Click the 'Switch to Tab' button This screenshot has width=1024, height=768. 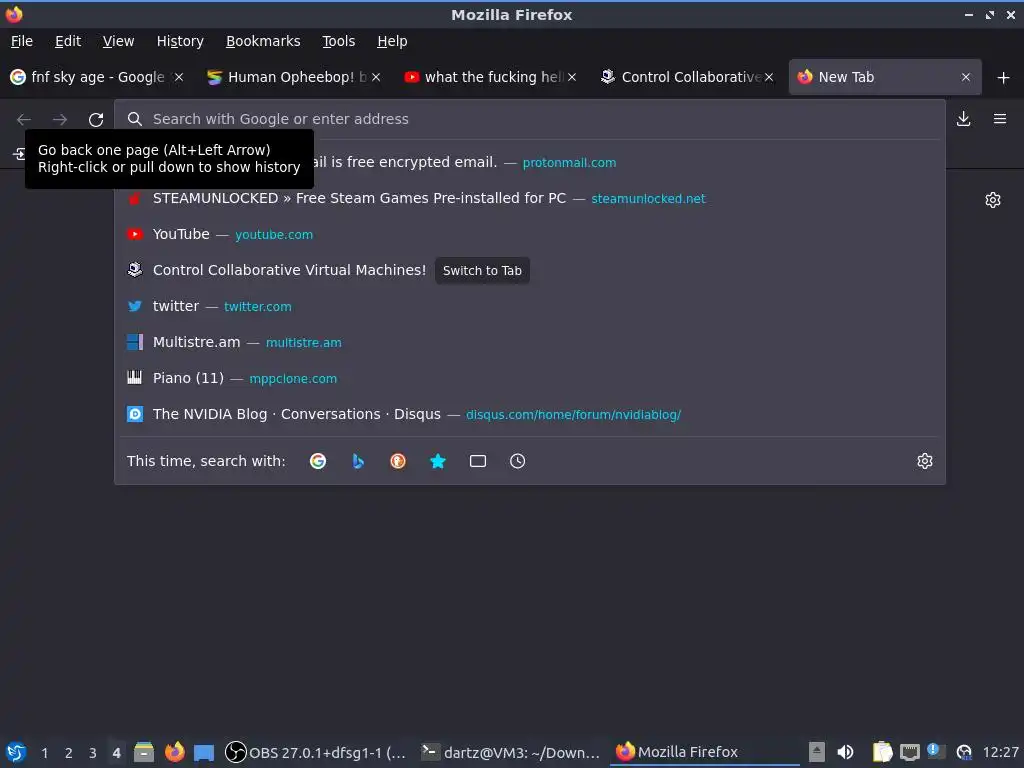point(482,270)
